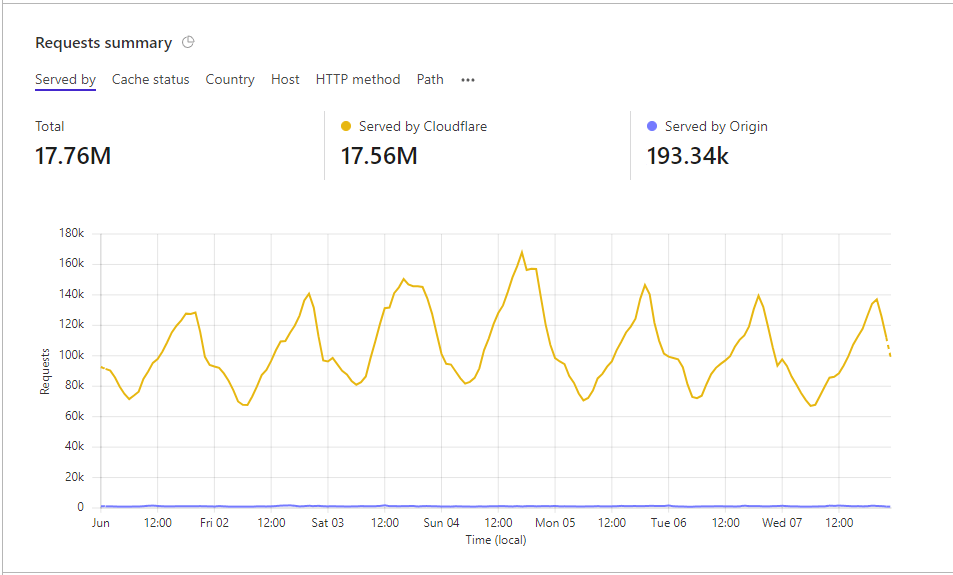Open the Country tab
Viewport: 953px width, 575px height.
pyautogui.click(x=230, y=80)
